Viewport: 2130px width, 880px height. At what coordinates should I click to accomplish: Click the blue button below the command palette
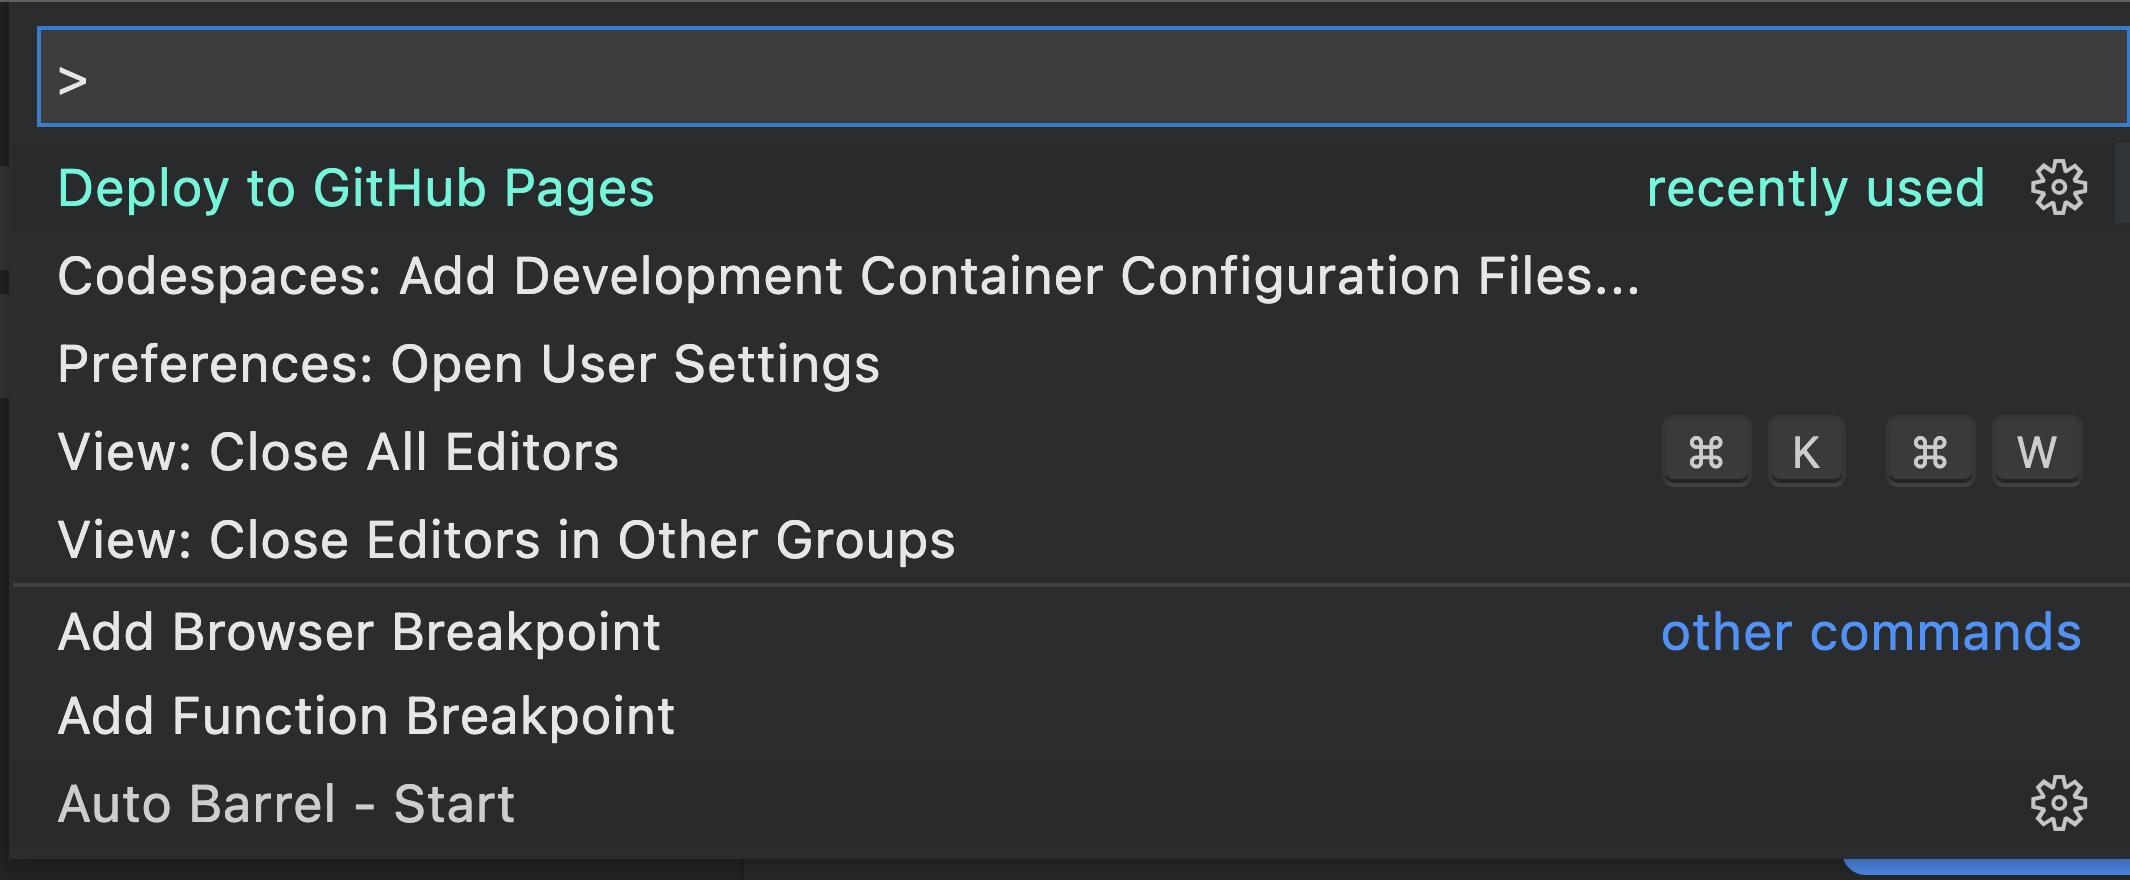[x=1987, y=866]
